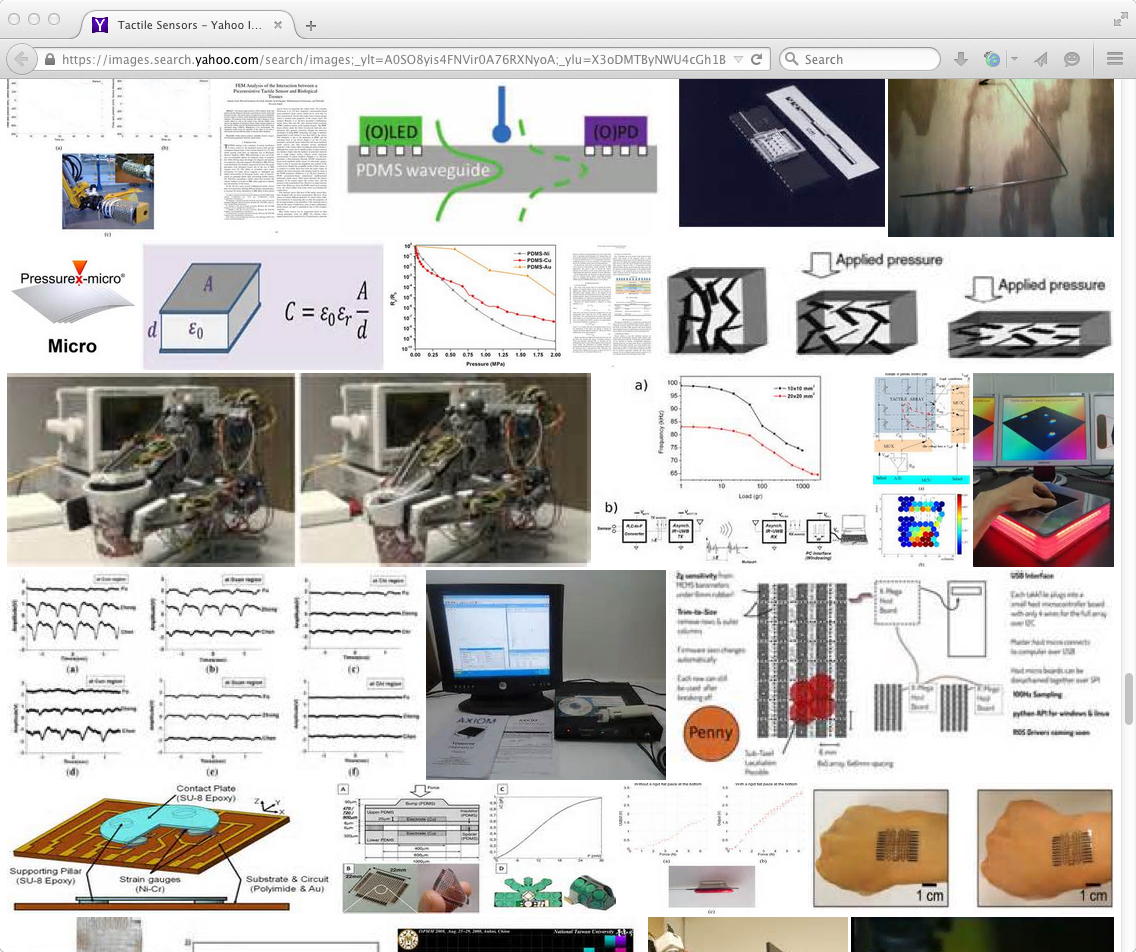The height and width of the screenshot is (952, 1136).
Task: Click the URL address field
Action: (x=393, y=59)
